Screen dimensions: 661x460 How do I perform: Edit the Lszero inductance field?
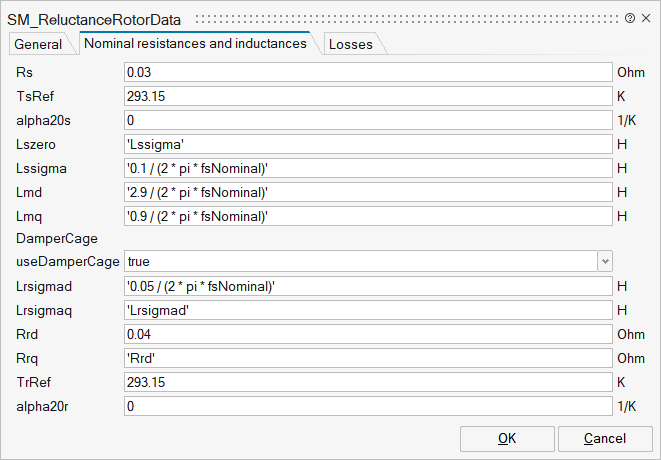[367, 144]
